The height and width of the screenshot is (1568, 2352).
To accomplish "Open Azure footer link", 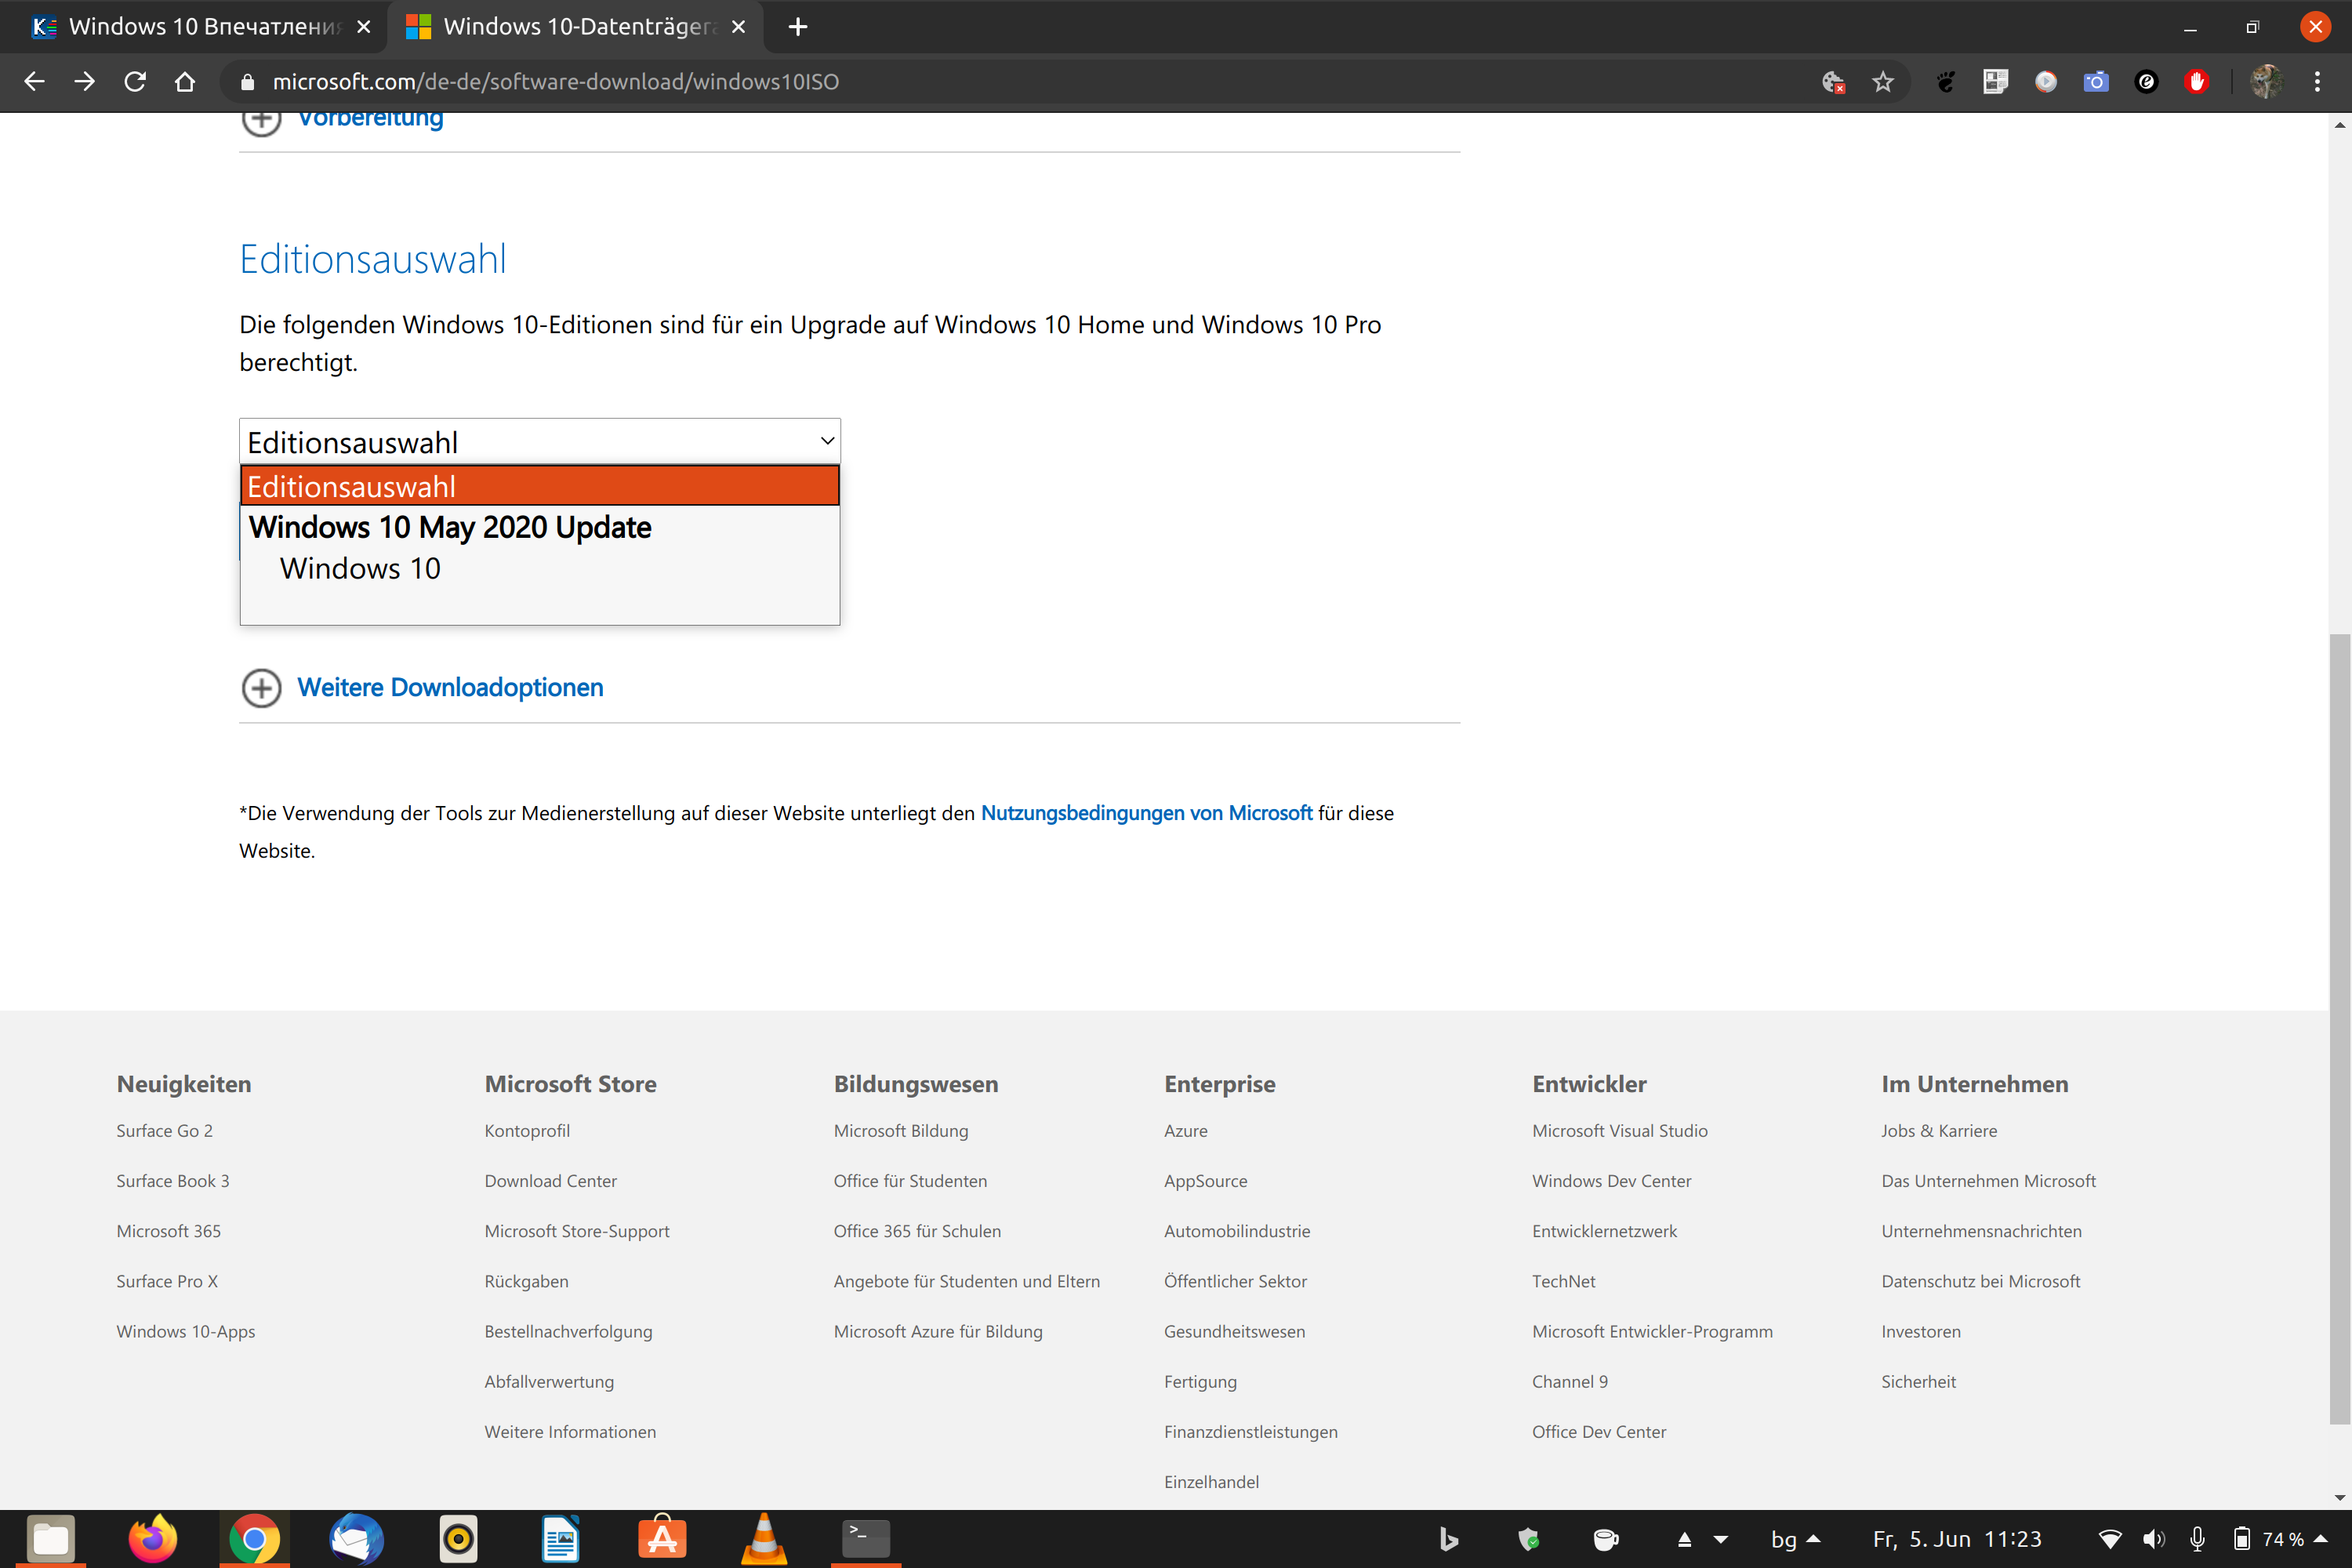I will point(1185,1131).
